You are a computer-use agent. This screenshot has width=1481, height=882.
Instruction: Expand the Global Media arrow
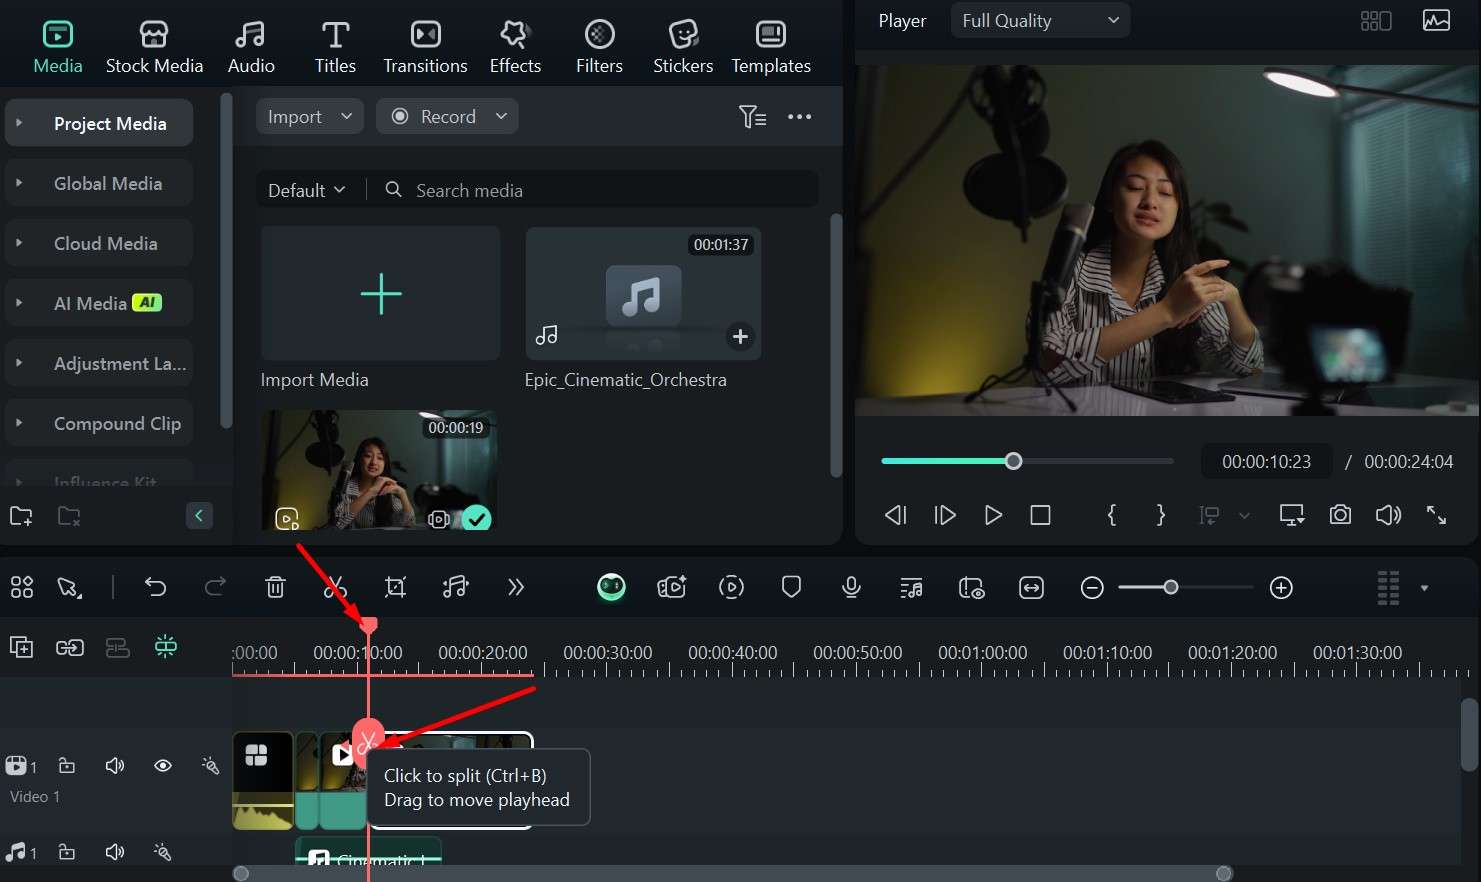[x=19, y=183]
